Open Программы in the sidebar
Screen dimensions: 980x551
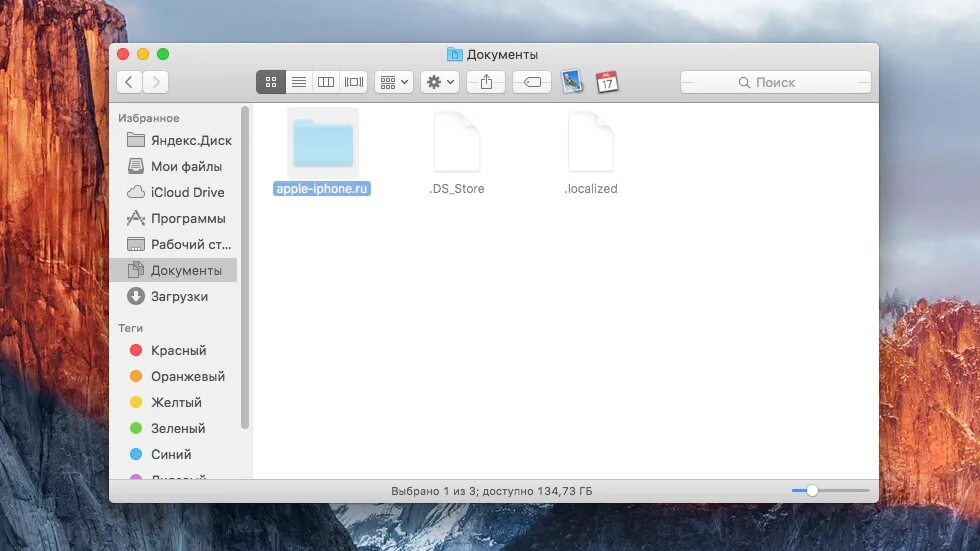point(173,219)
